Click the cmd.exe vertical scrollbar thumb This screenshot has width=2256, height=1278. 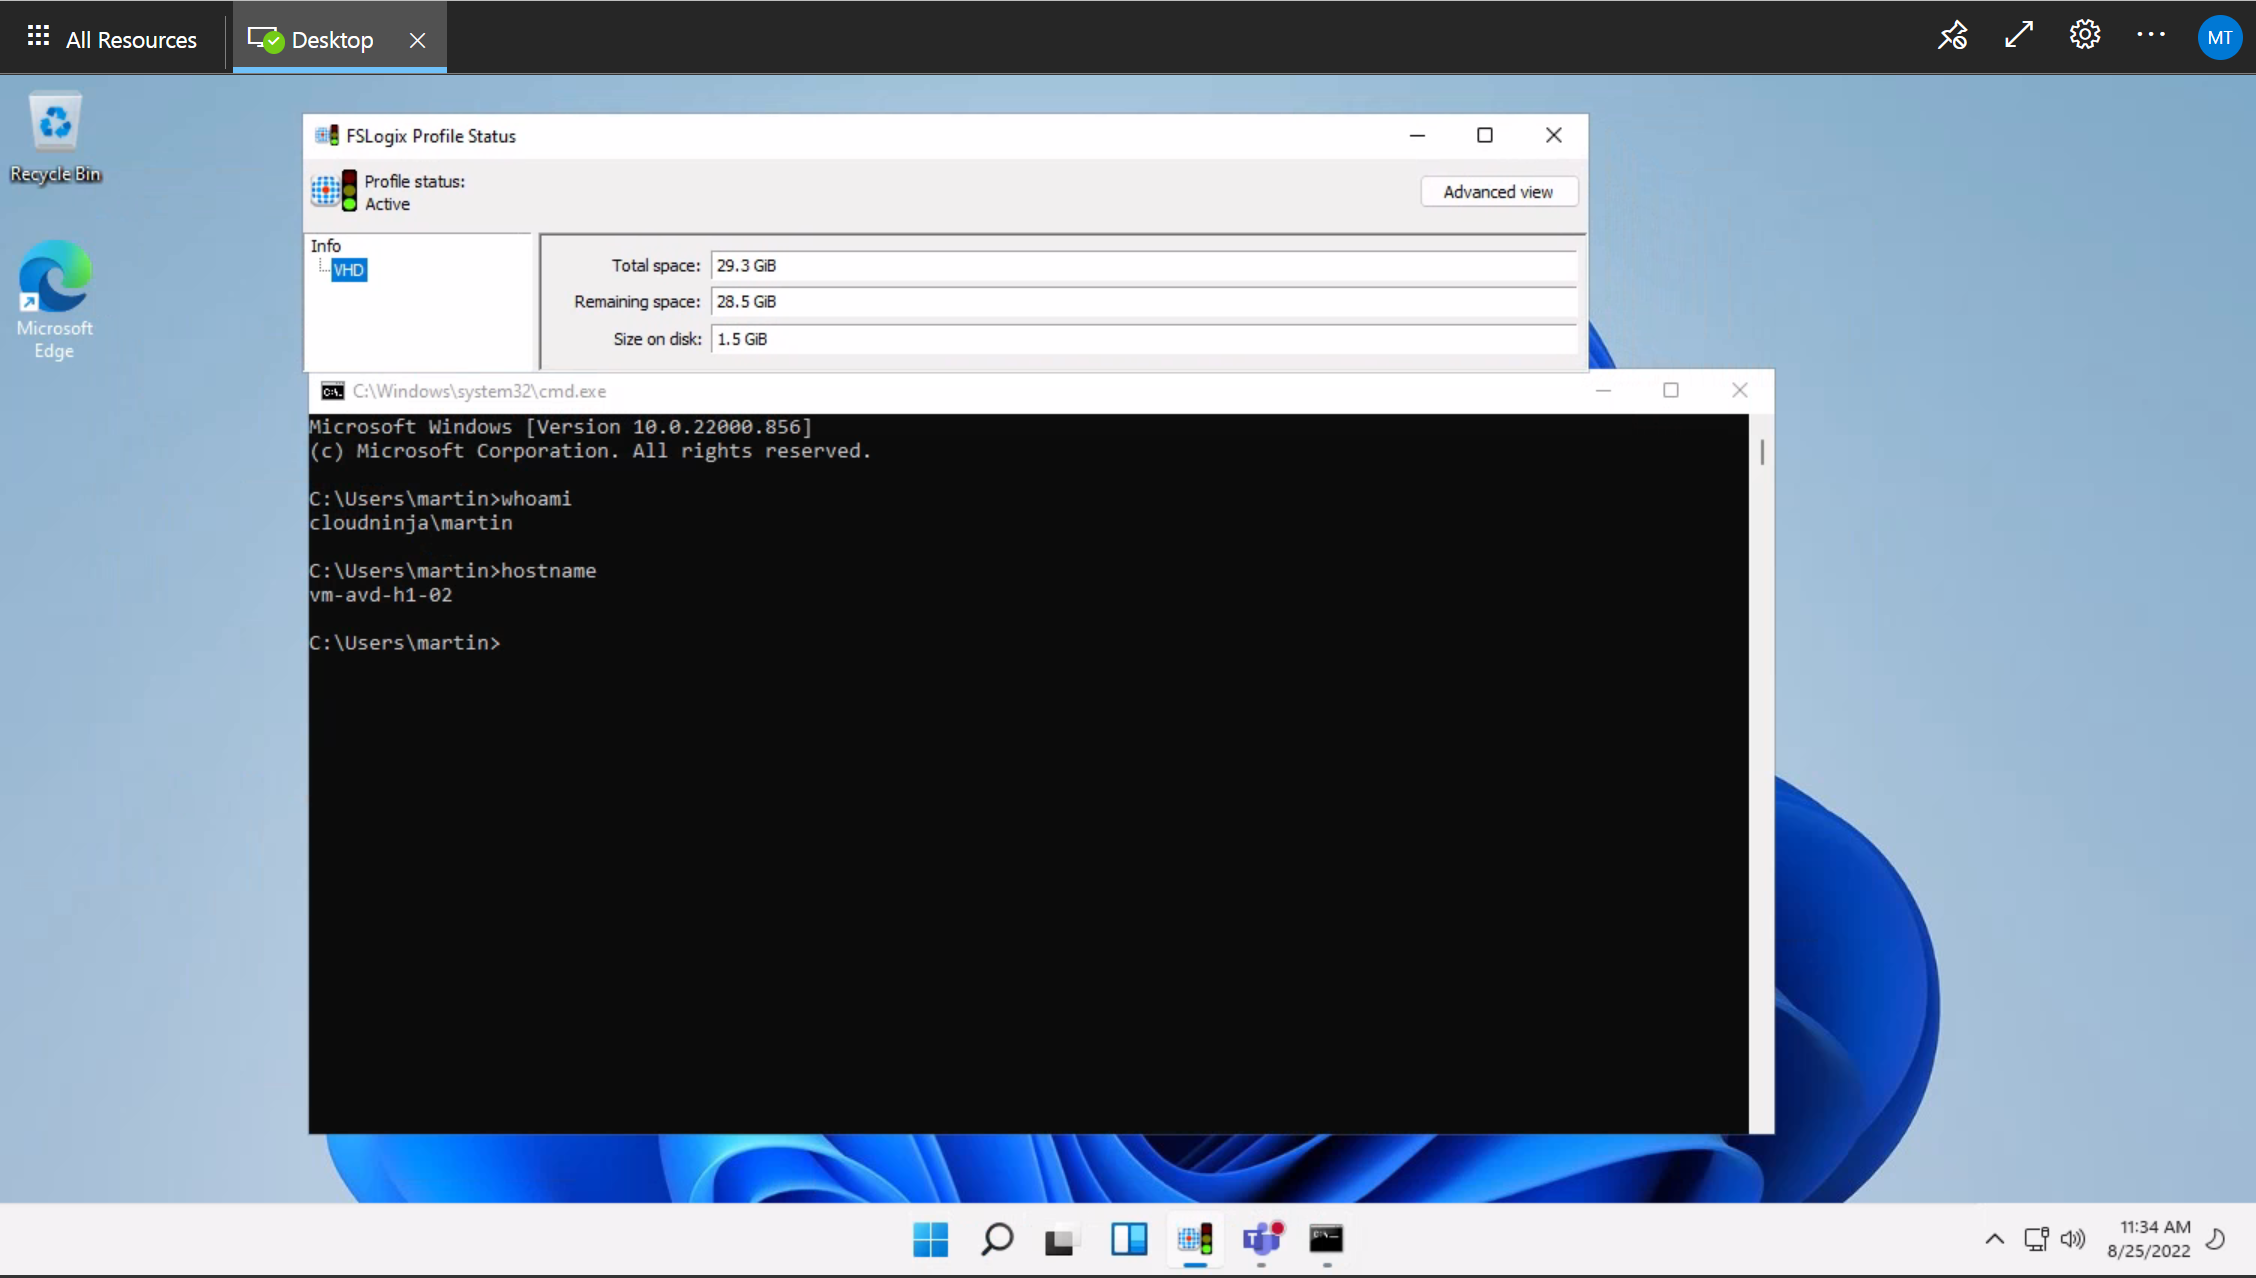coord(1762,453)
